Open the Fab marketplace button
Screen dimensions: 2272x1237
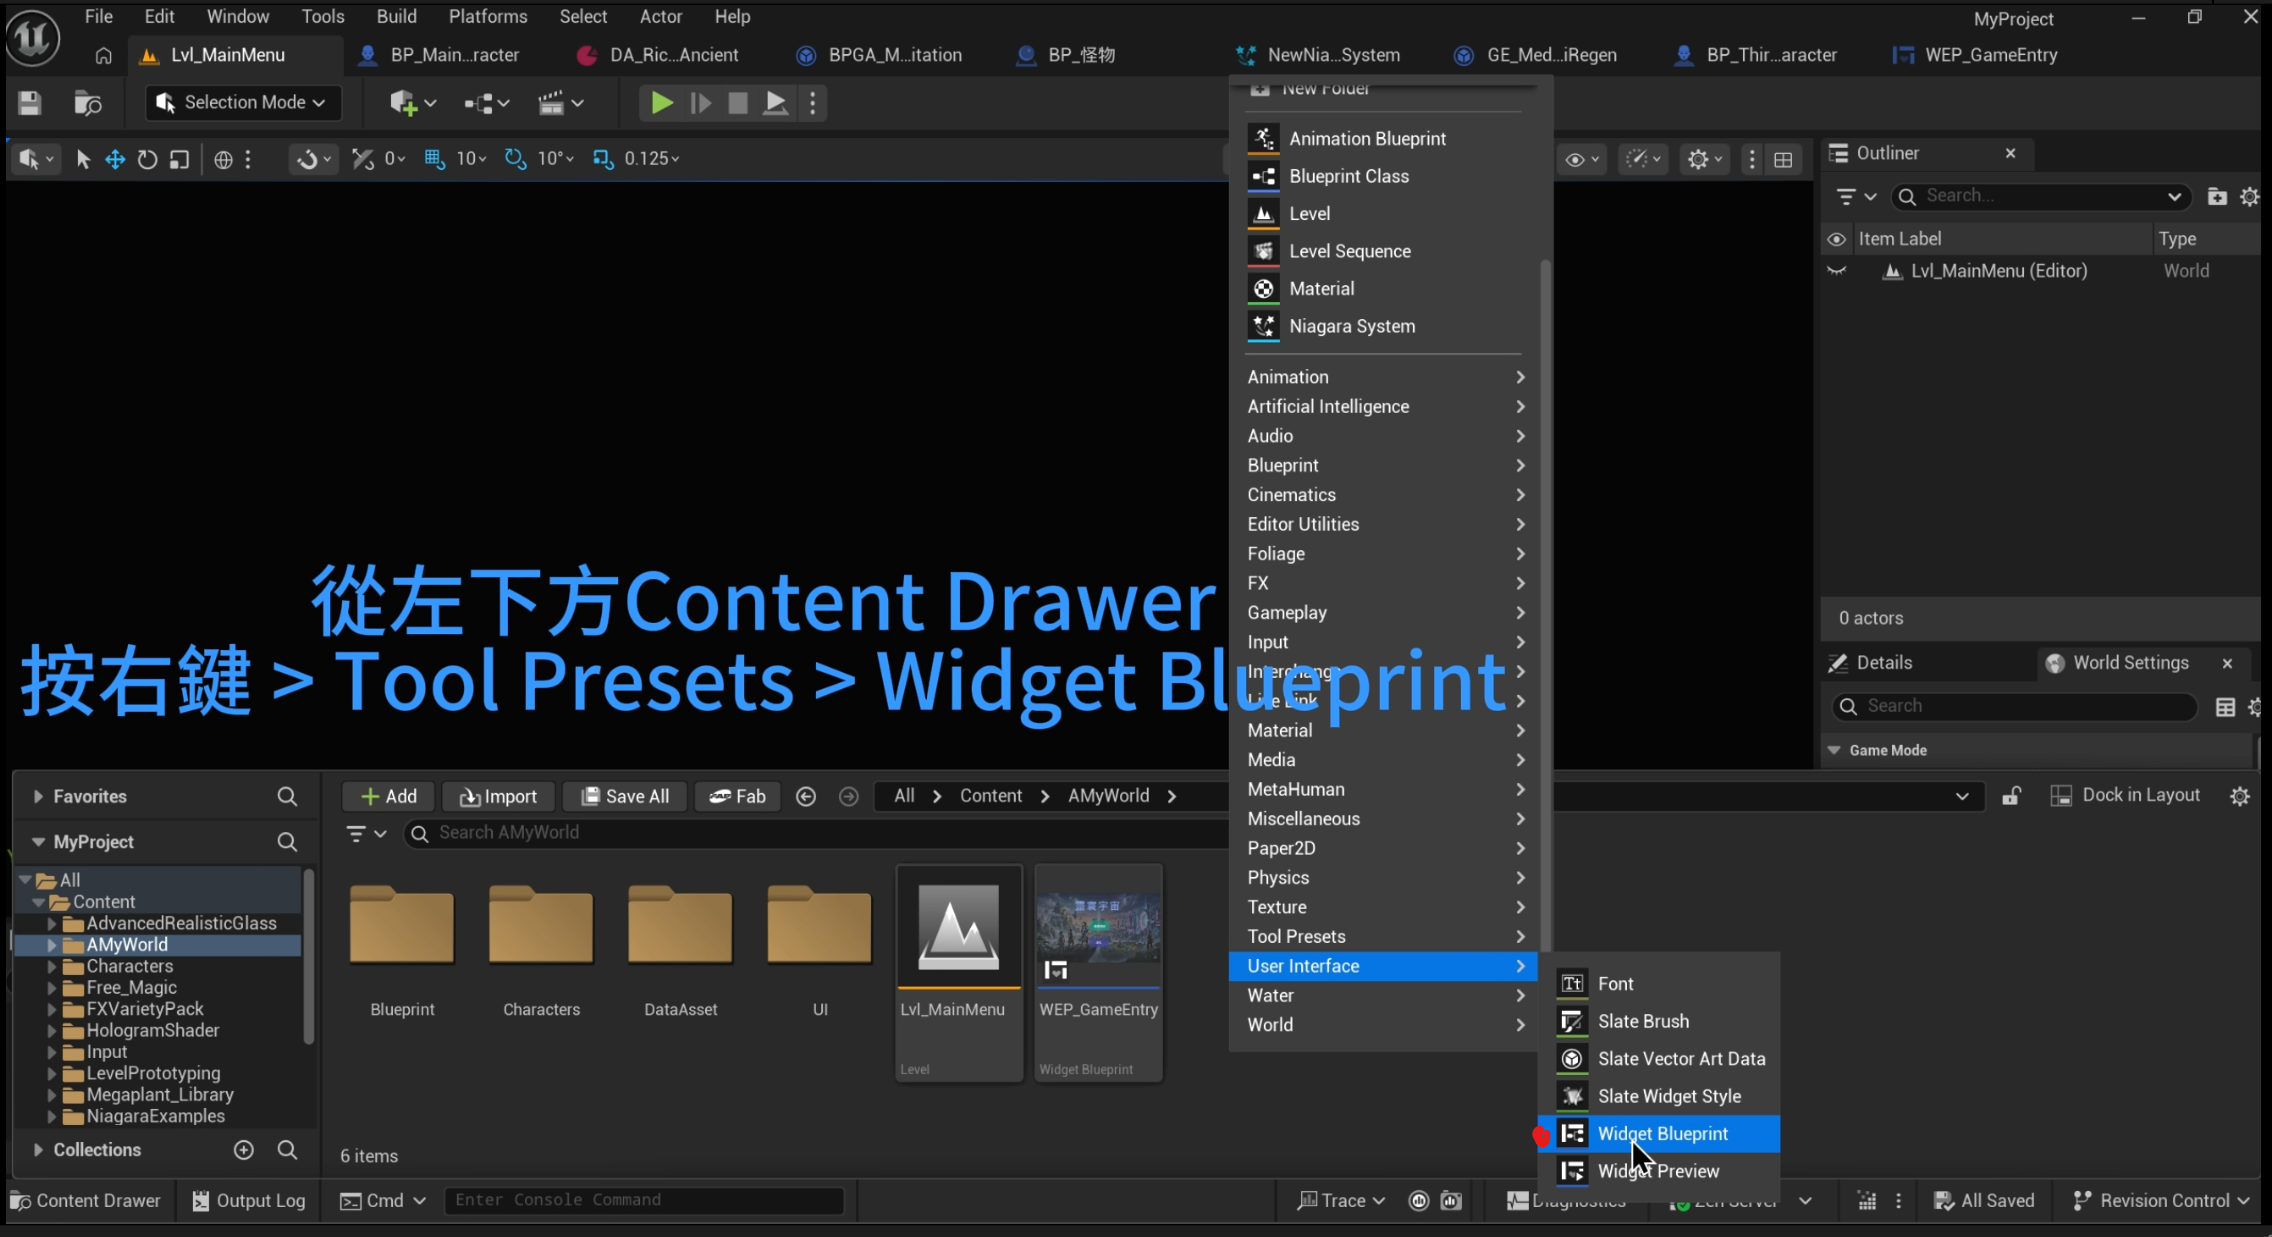pos(738,796)
